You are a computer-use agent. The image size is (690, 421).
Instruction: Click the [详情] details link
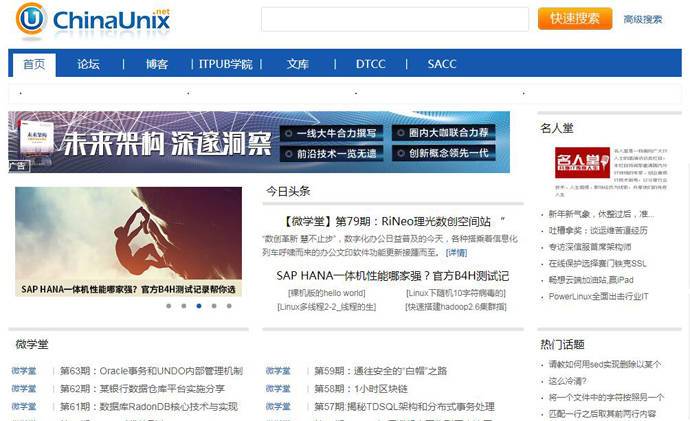point(456,253)
